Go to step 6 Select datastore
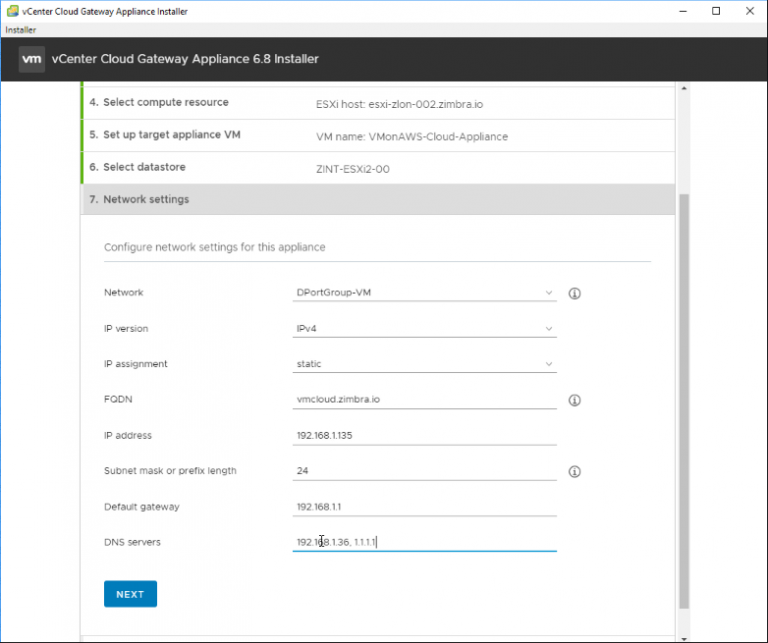The height and width of the screenshot is (643, 768). click(x=378, y=167)
